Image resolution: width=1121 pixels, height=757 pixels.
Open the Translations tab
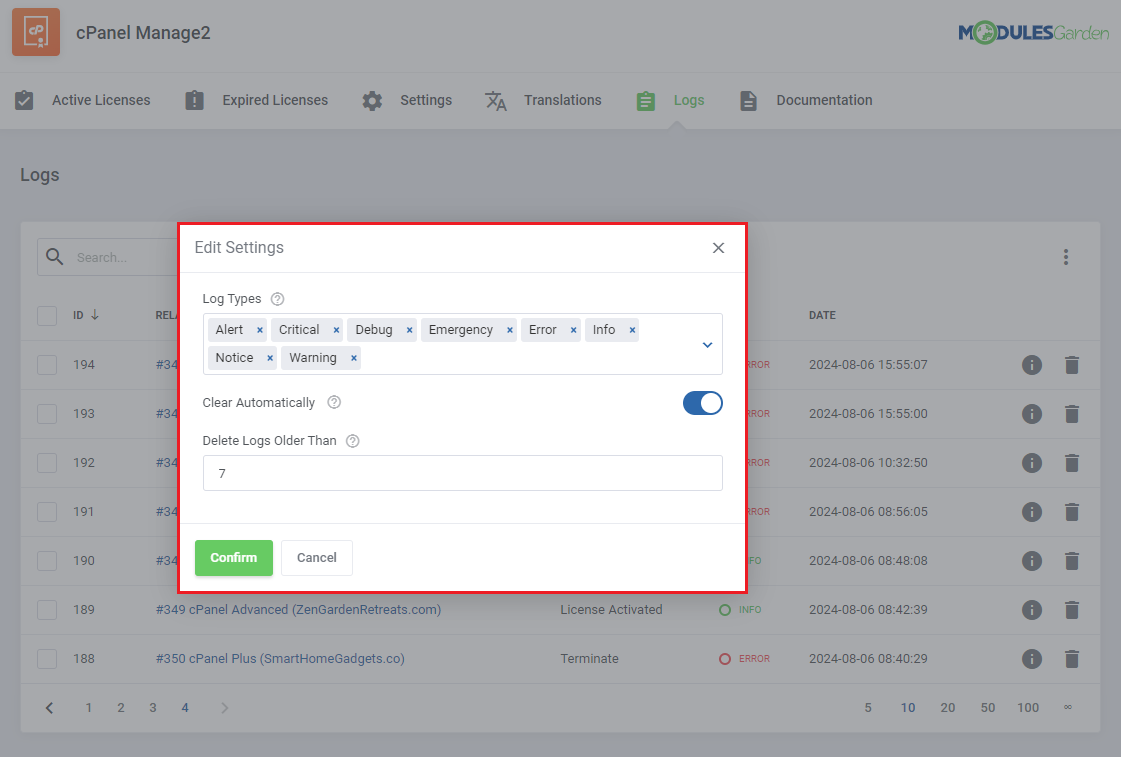click(543, 100)
